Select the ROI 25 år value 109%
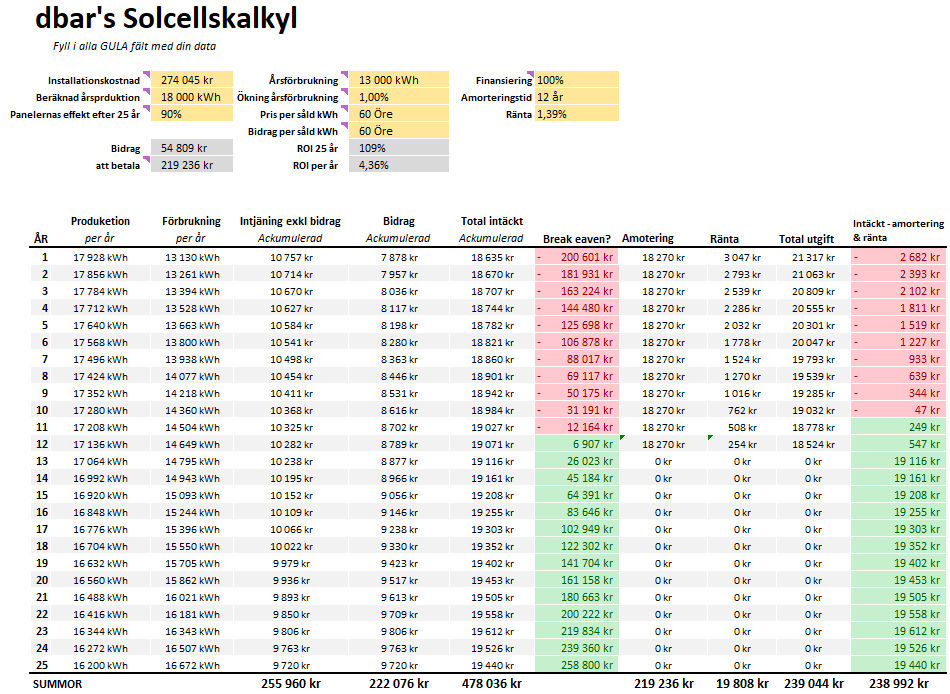Viewport: 950px width, 694px height. pos(398,148)
